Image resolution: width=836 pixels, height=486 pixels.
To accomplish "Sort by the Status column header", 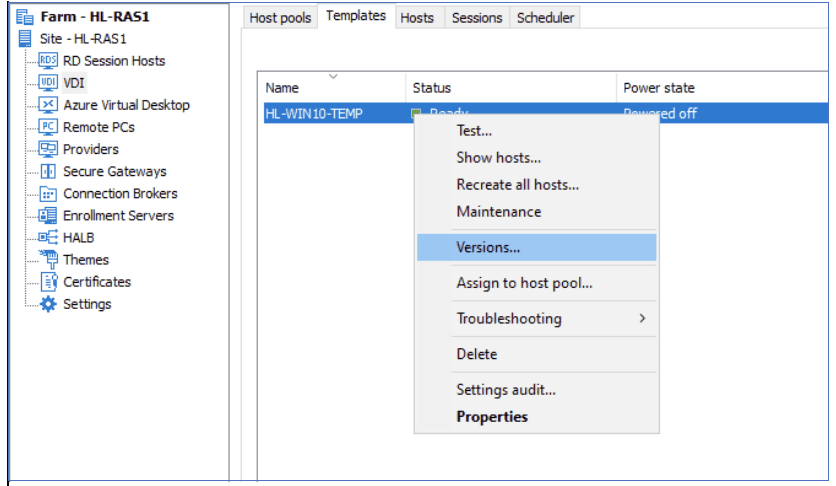I will pos(511,87).
